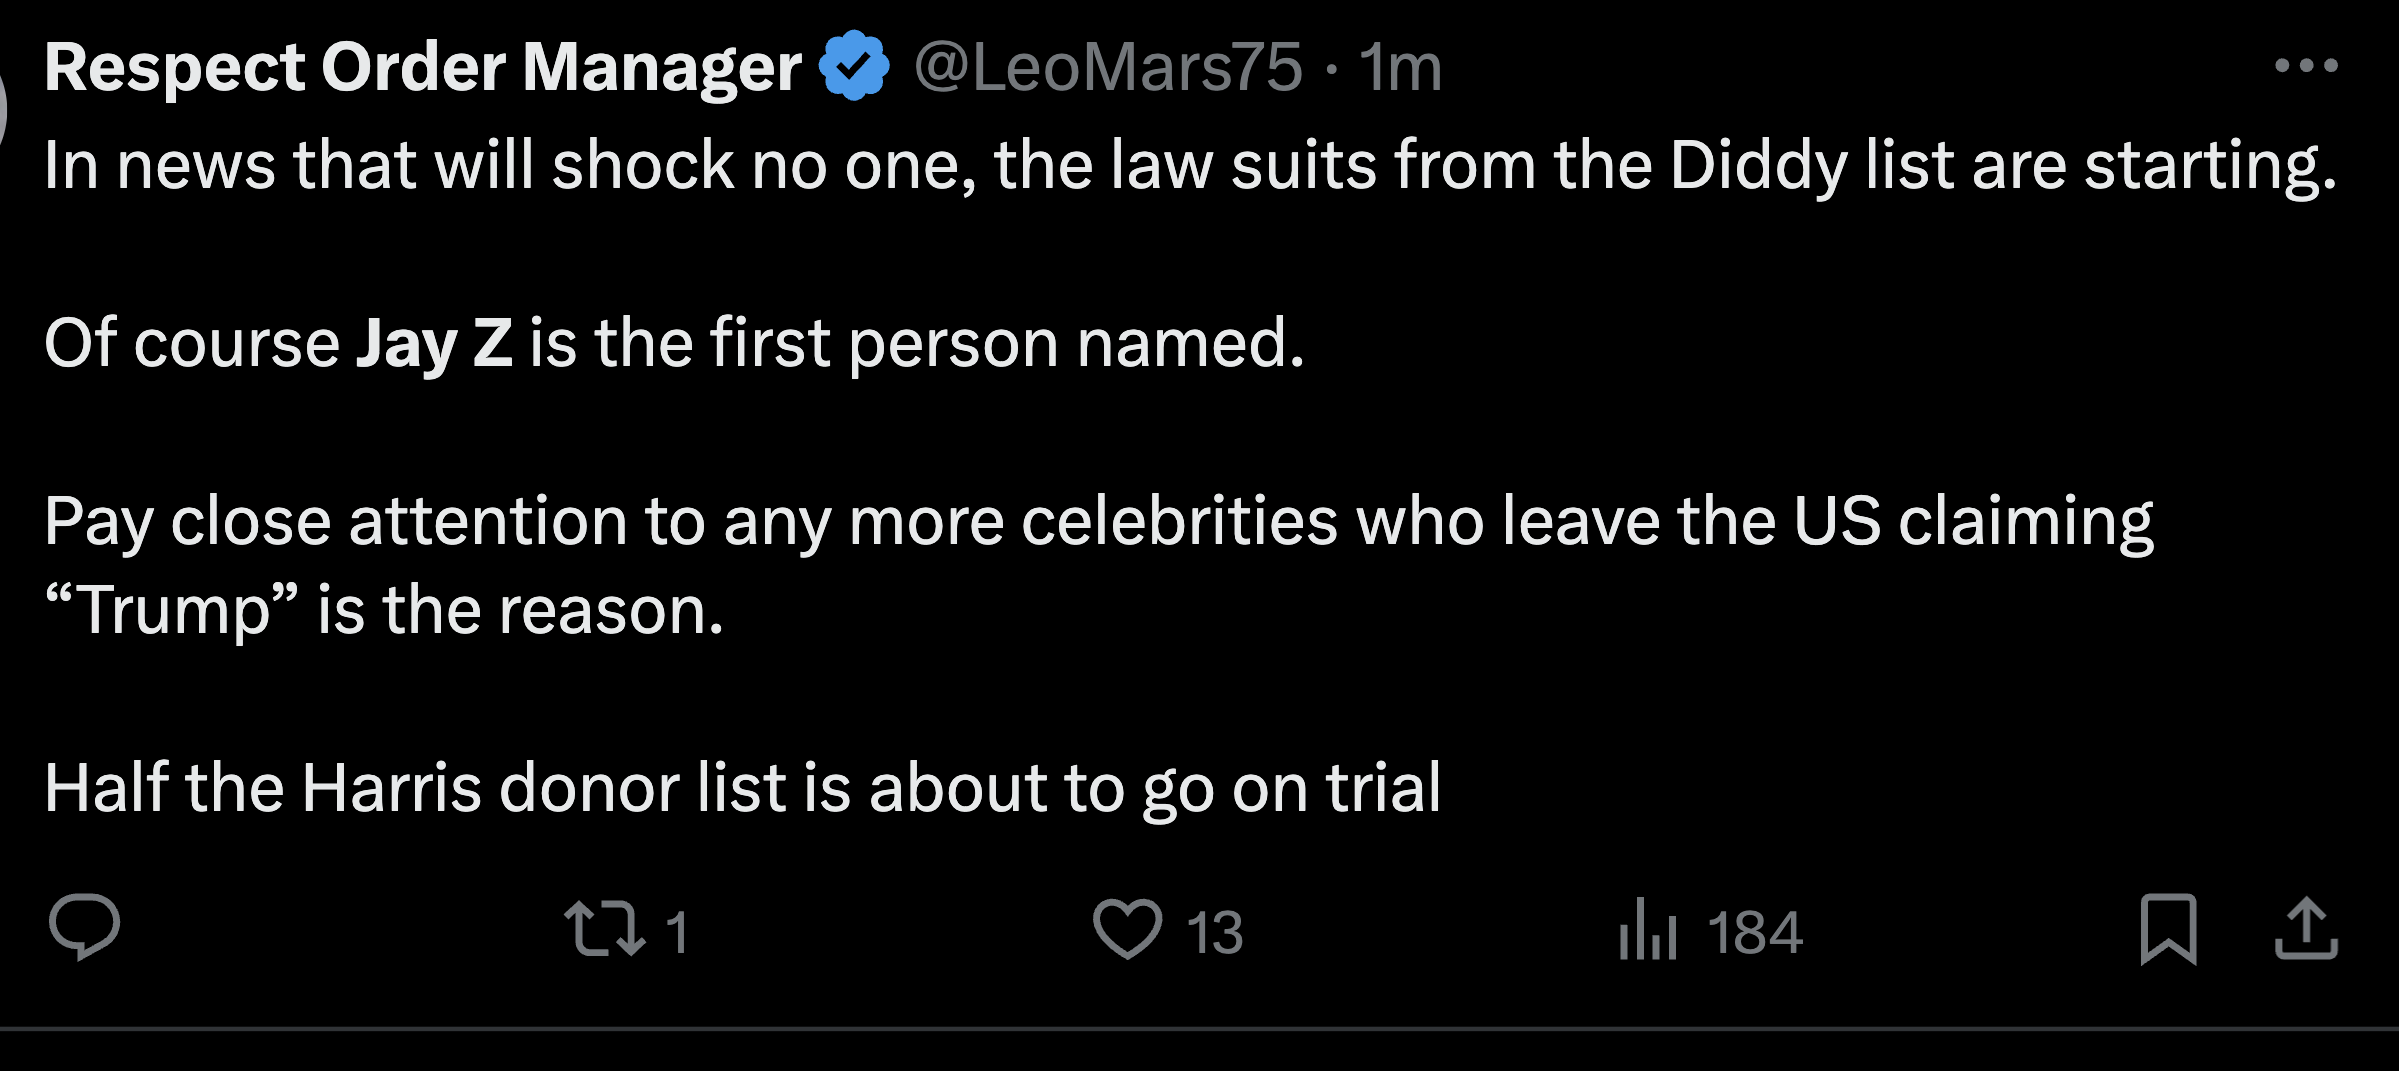This screenshot has width=2399, height=1071.
Task: Click the 1m timestamp of the tweet
Action: pos(1400,67)
